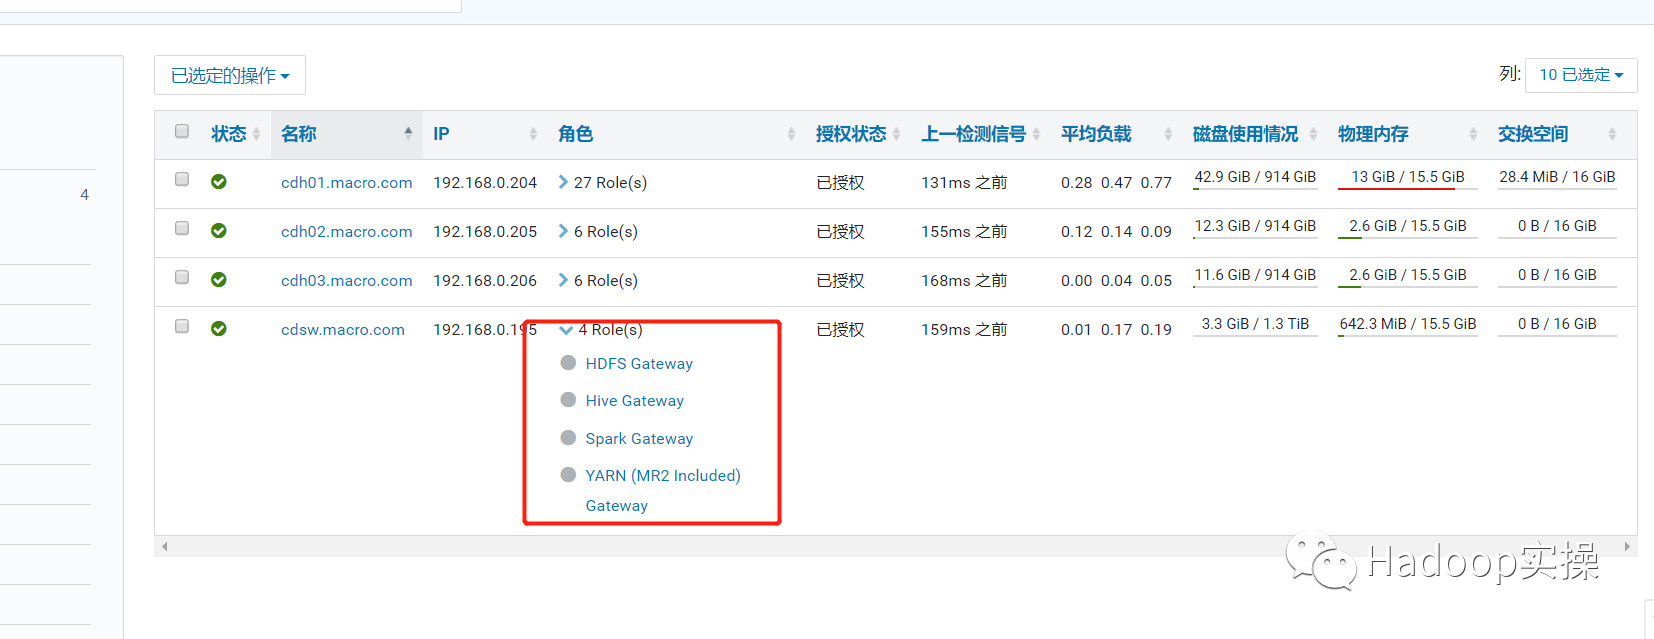Select load average 0.28 0.47 0.77

click(x=1116, y=182)
